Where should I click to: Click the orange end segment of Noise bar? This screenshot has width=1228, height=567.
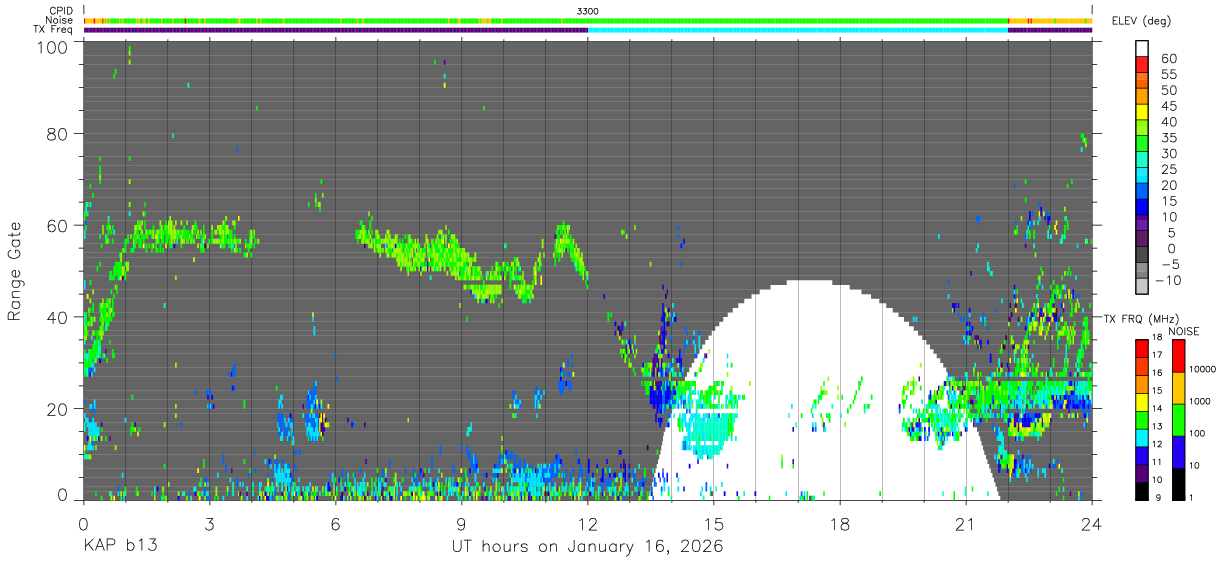[x=1050, y=20]
